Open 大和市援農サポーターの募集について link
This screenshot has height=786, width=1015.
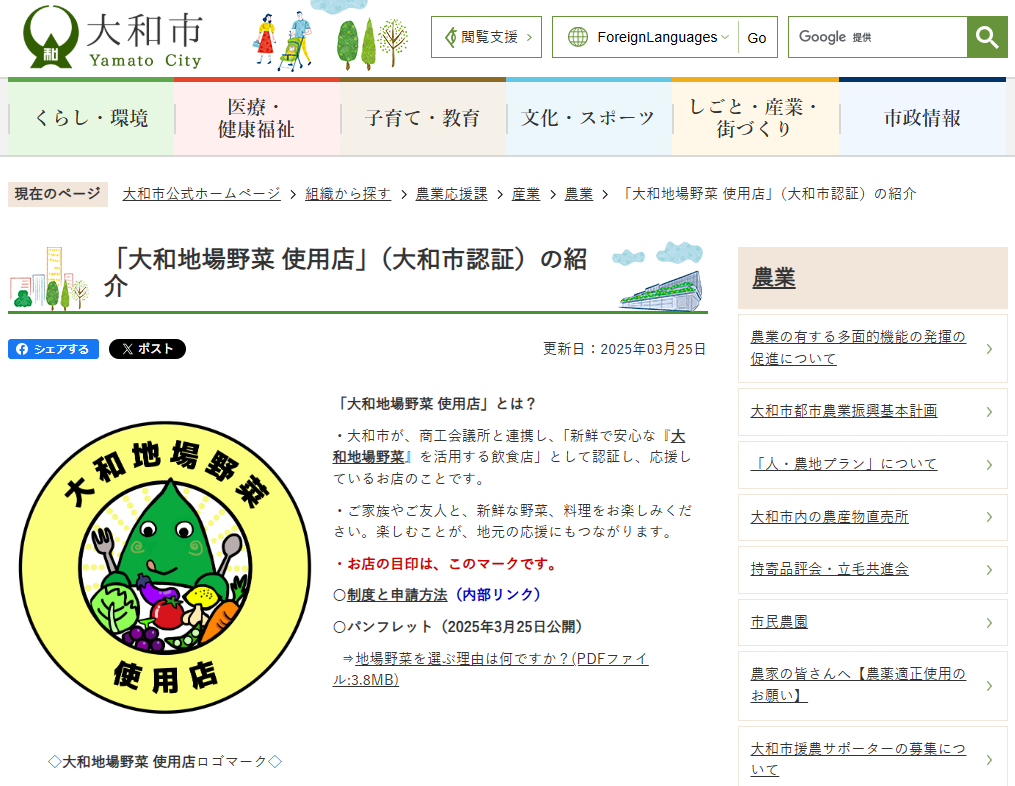pyautogui.click(x=858, y=759)
